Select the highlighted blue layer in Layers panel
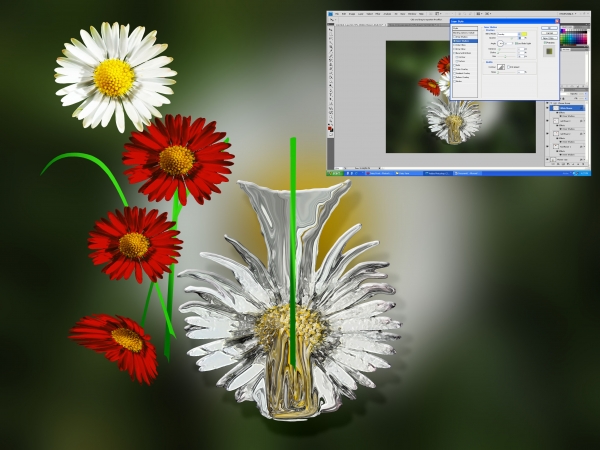 point(567,108)
